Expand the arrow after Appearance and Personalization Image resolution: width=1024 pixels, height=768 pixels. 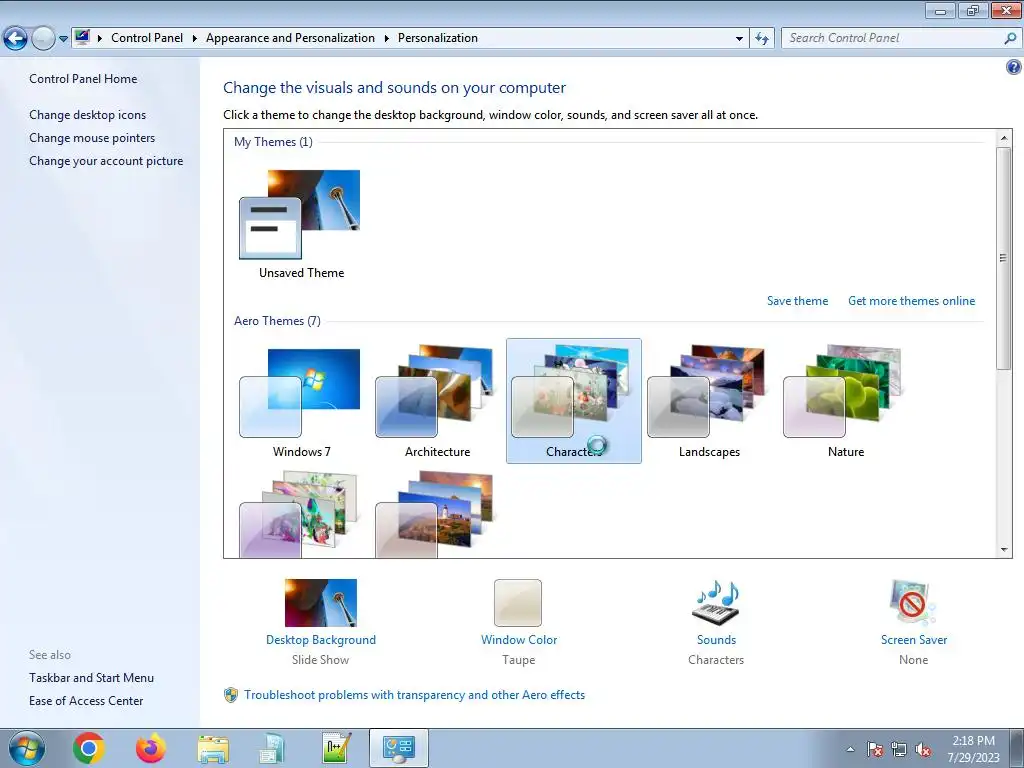(x=387, y=39)
